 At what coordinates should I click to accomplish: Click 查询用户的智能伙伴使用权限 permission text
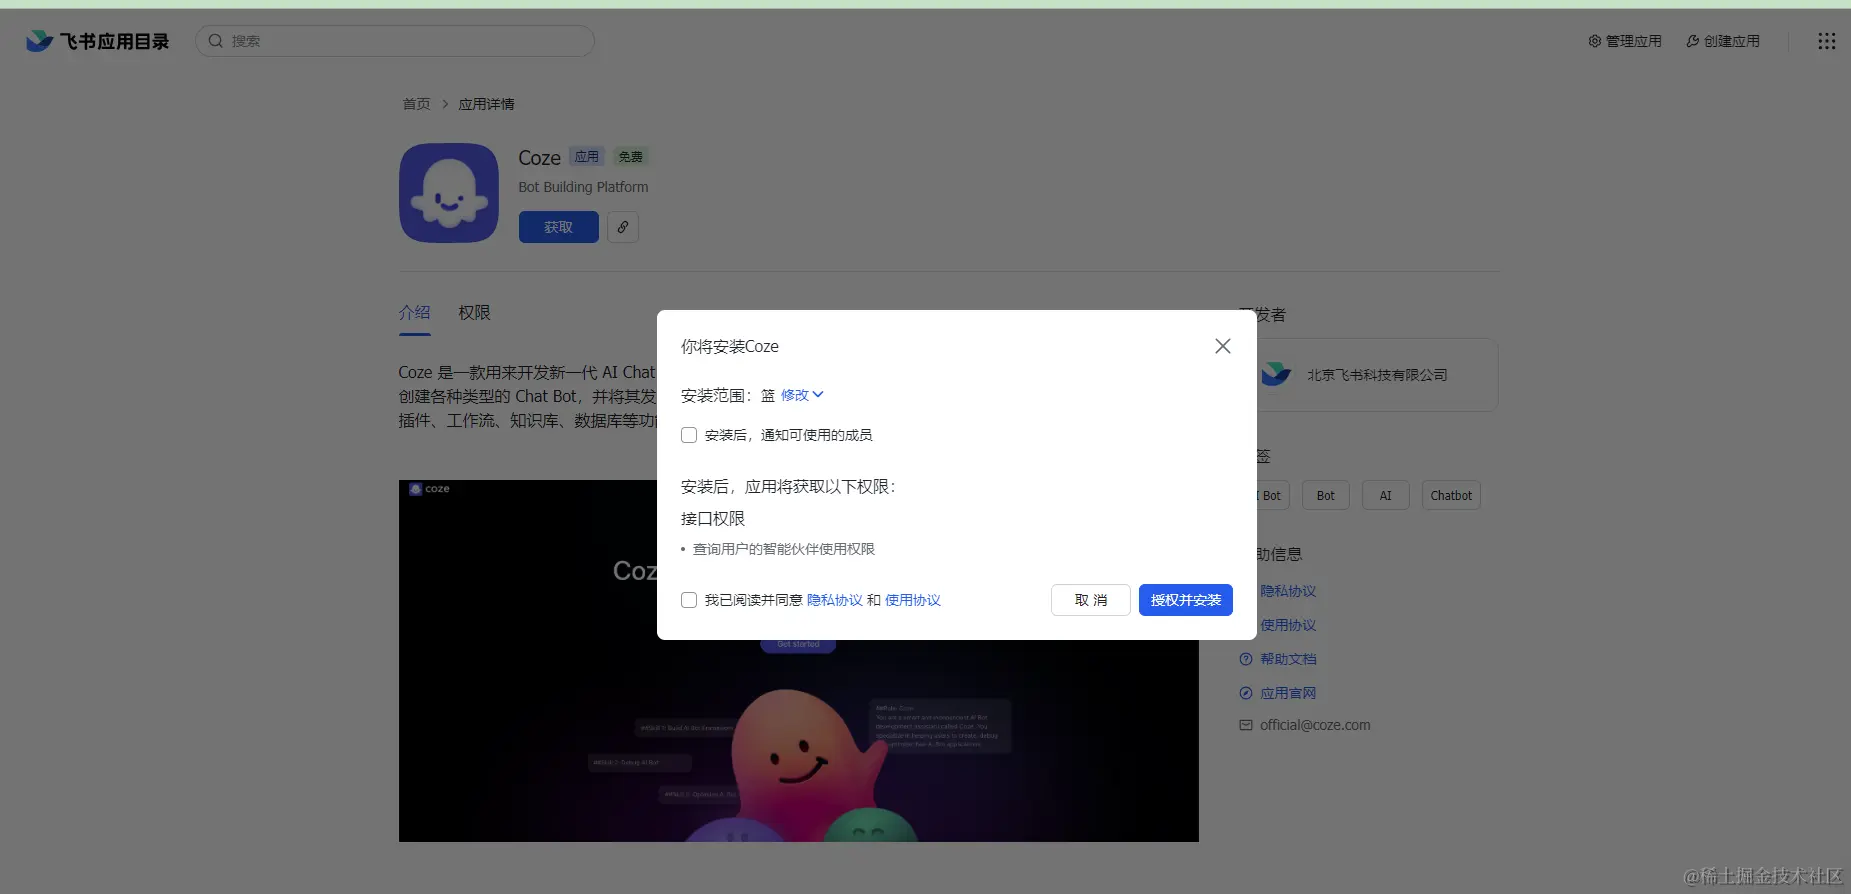pos(784,549)
